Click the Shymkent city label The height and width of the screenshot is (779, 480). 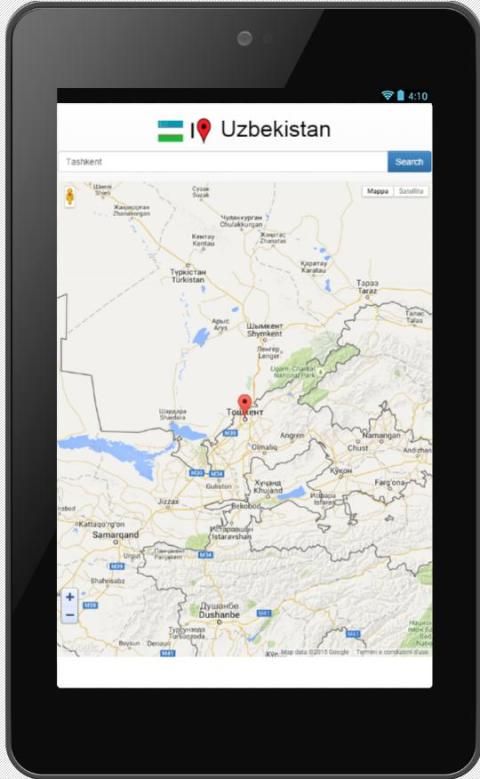pos(265,334)
